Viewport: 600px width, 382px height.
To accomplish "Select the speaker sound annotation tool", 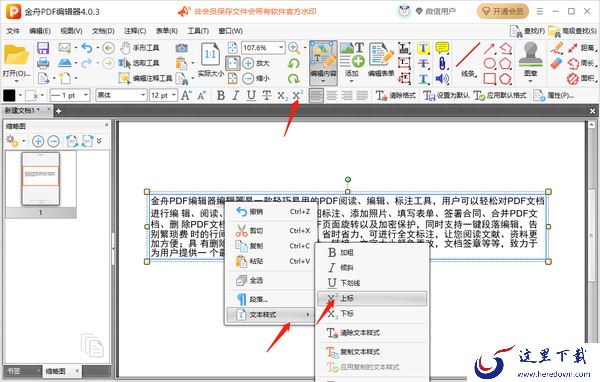I will tap(442, 78).
